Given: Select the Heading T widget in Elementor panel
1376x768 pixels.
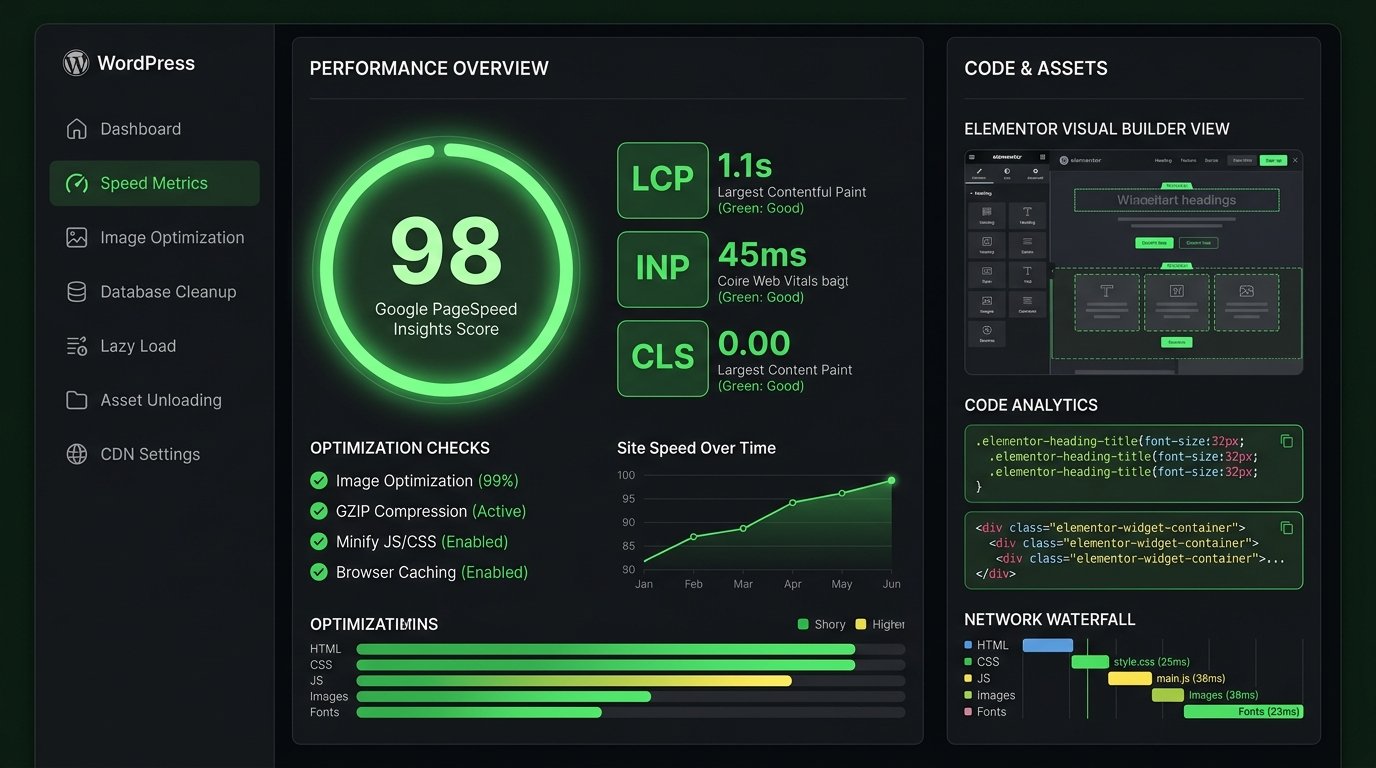Looking at the screenshot, I should click(x=1027, y=216).
